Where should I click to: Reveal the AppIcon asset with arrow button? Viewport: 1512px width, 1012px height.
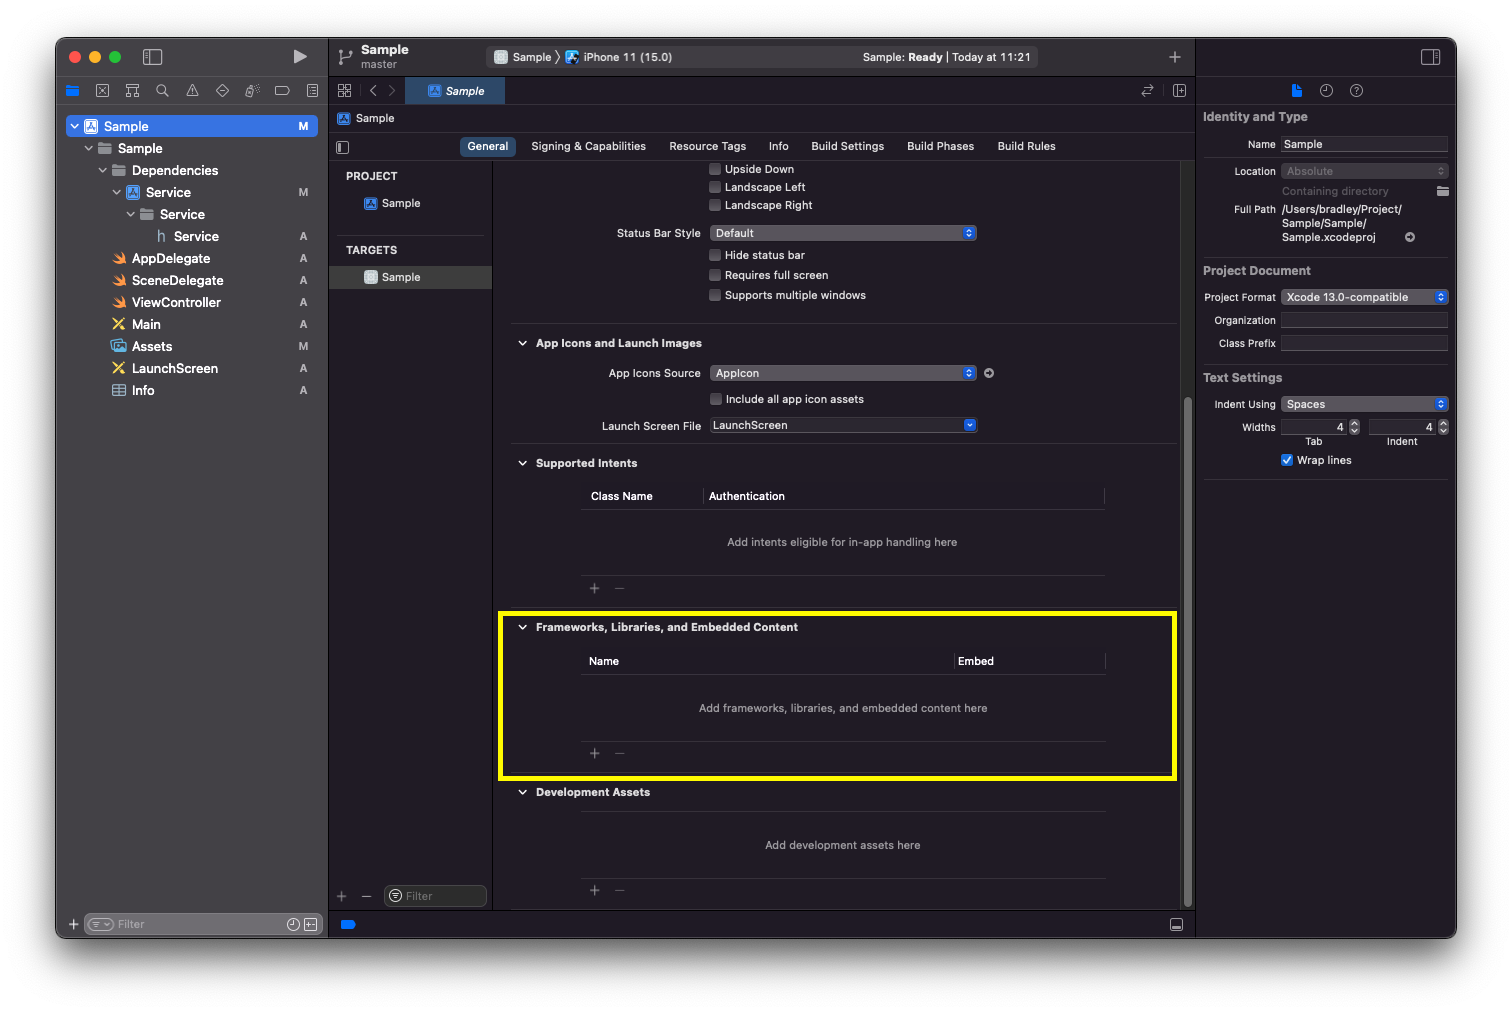[x=989, y=373]
